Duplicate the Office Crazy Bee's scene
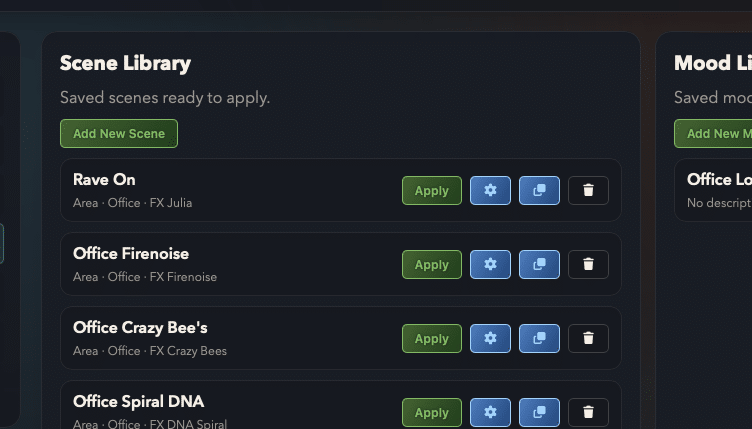Image resolution: width=752 pixels, height=429 pixels. 539,338
